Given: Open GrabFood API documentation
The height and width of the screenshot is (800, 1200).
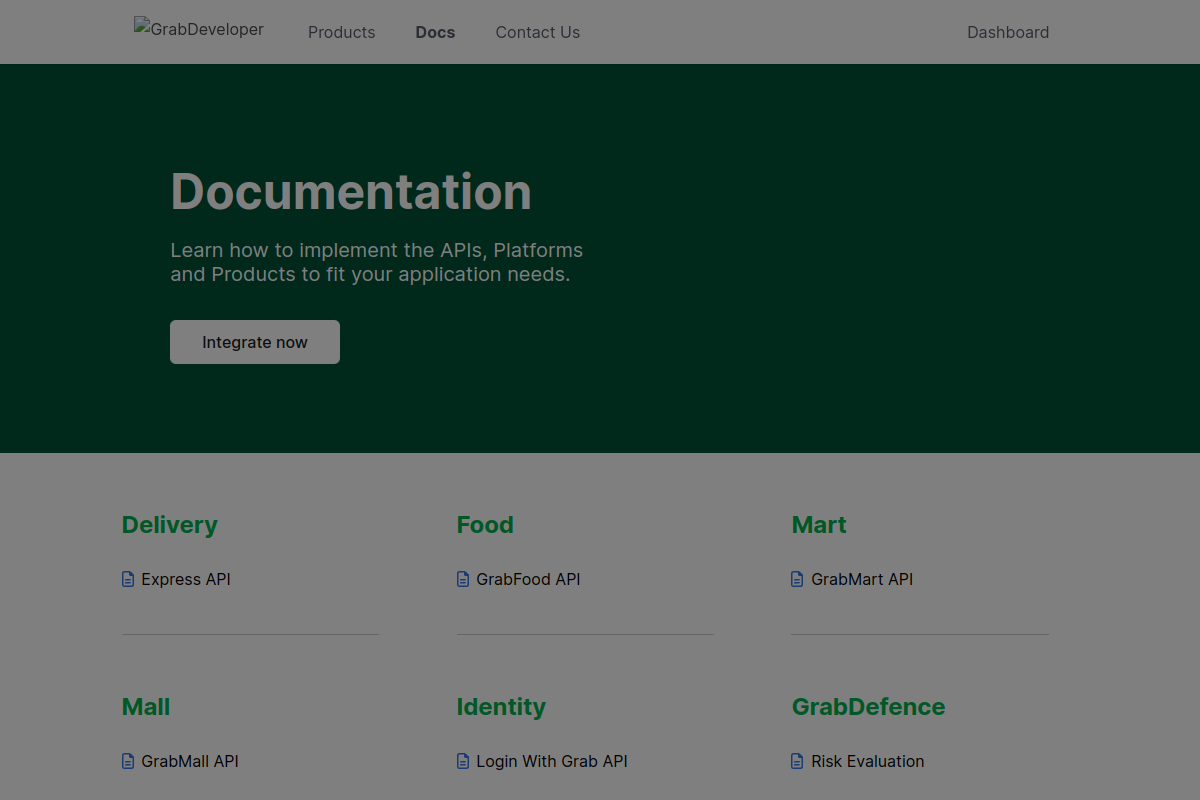Looking at the screenshot, I should [528, 579].
